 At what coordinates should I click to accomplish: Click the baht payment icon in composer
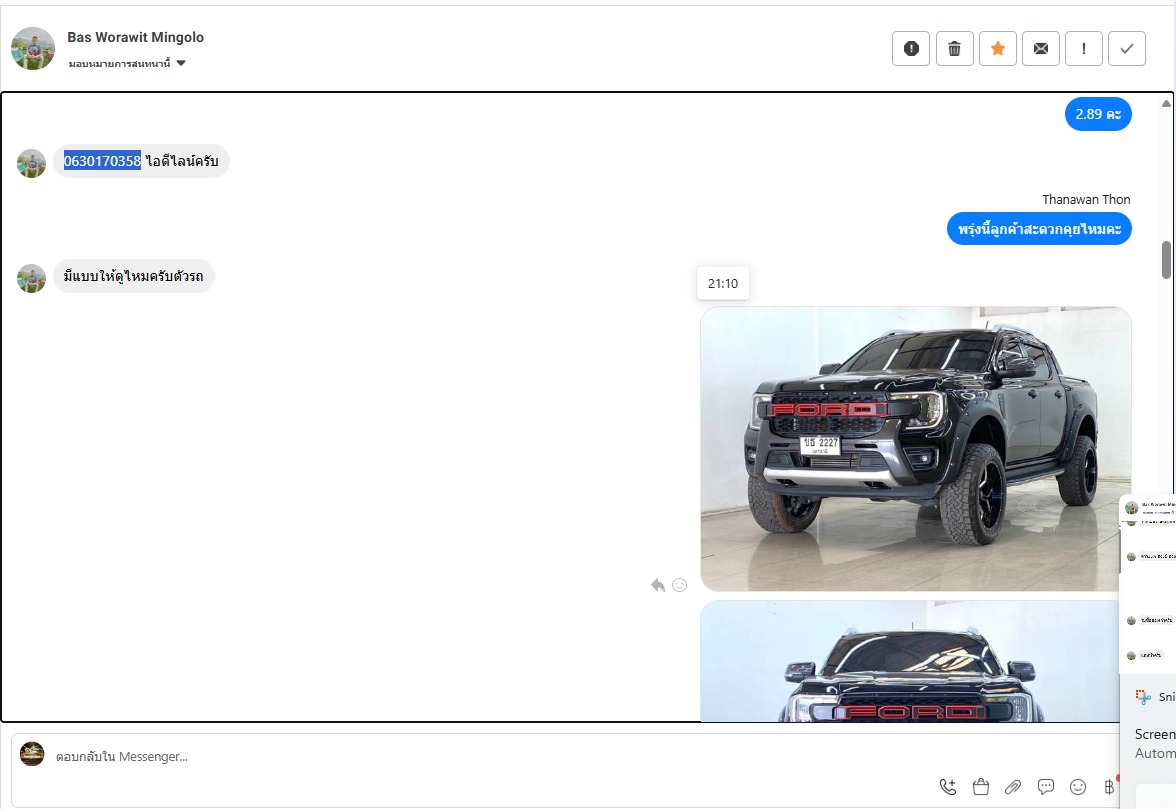point(1109,787)
